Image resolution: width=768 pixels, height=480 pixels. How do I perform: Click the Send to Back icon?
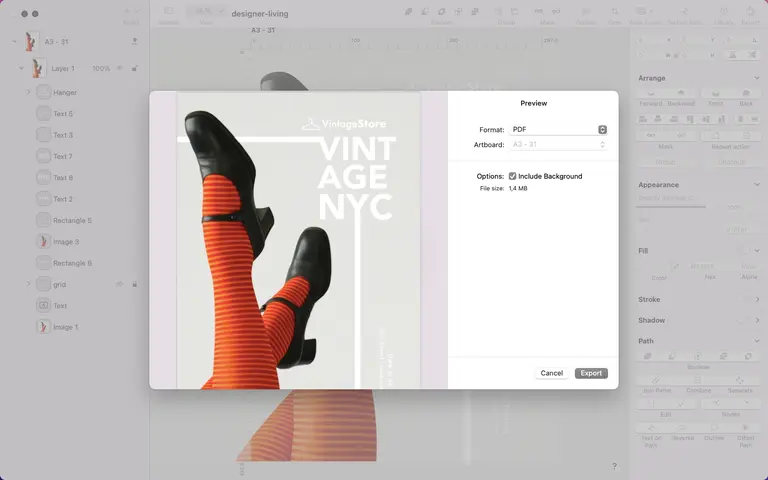click(x=746, y=93)
